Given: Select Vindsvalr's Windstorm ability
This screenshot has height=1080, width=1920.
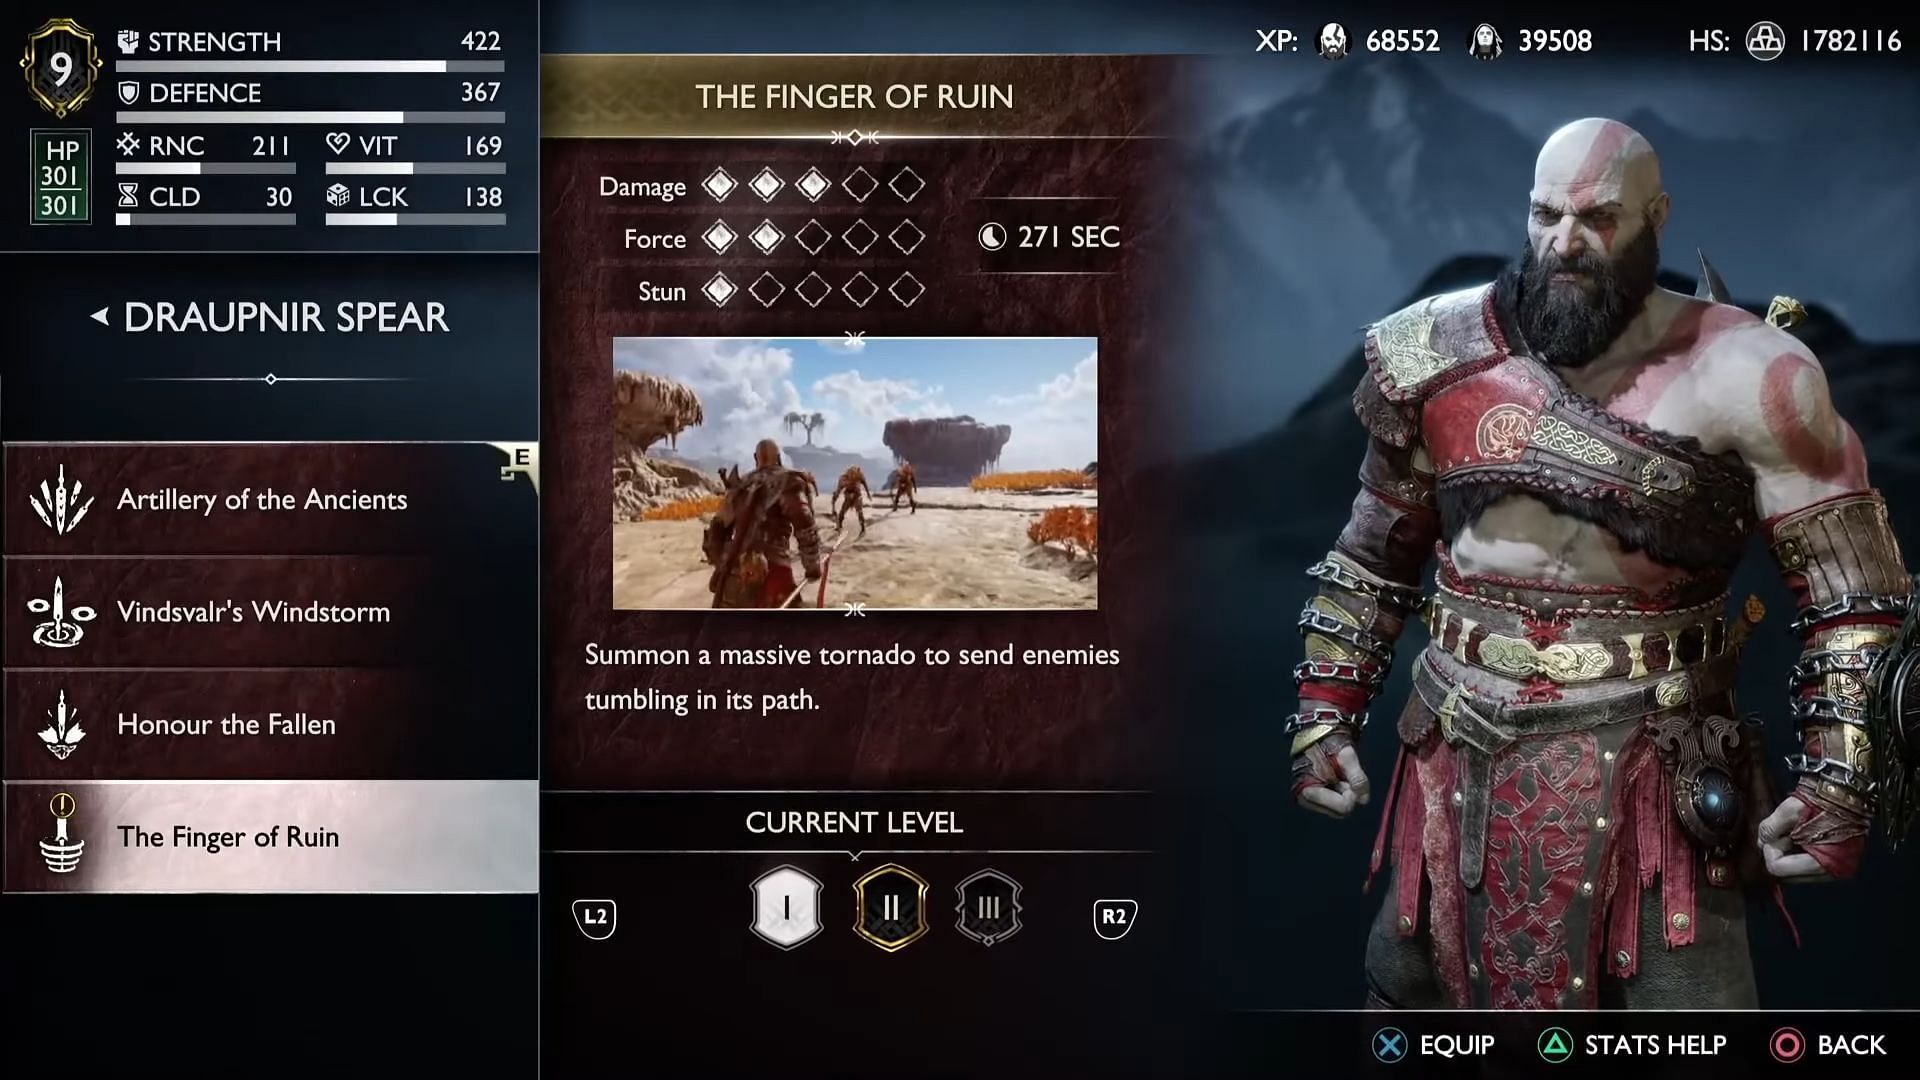Looking at the screenshot, I should [270, 611].
